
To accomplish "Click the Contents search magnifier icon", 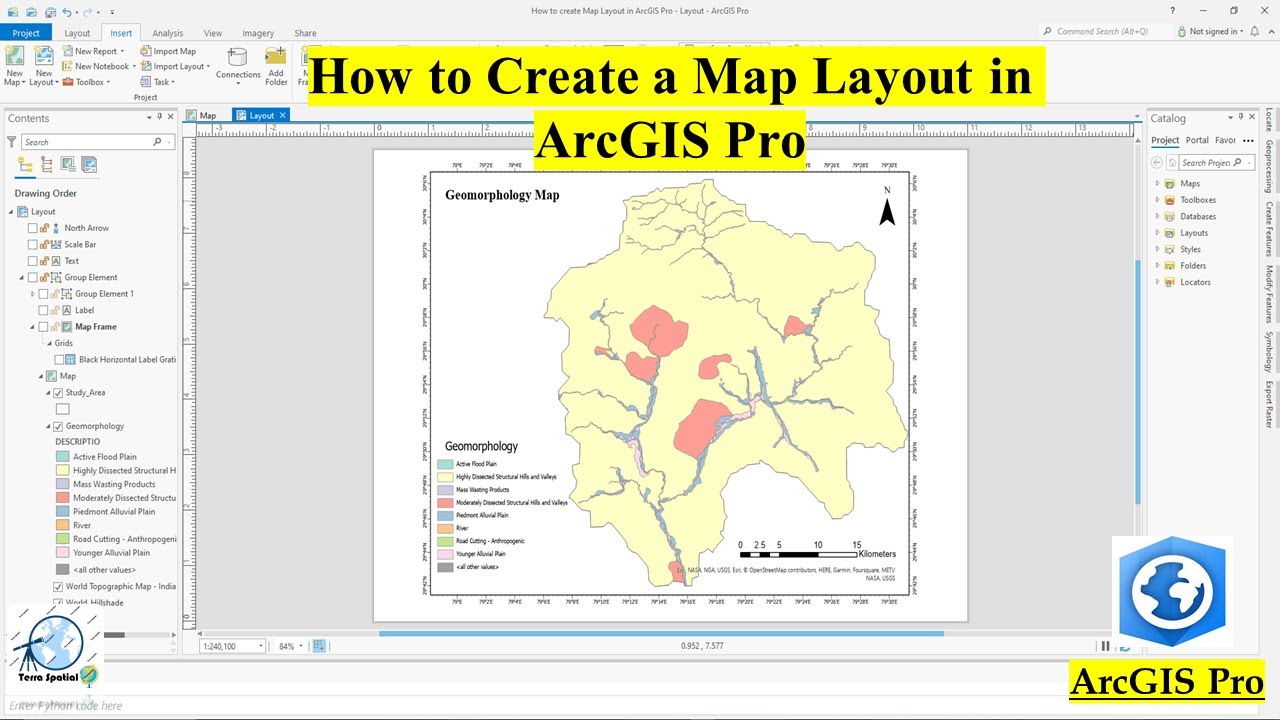I will 157,142.
